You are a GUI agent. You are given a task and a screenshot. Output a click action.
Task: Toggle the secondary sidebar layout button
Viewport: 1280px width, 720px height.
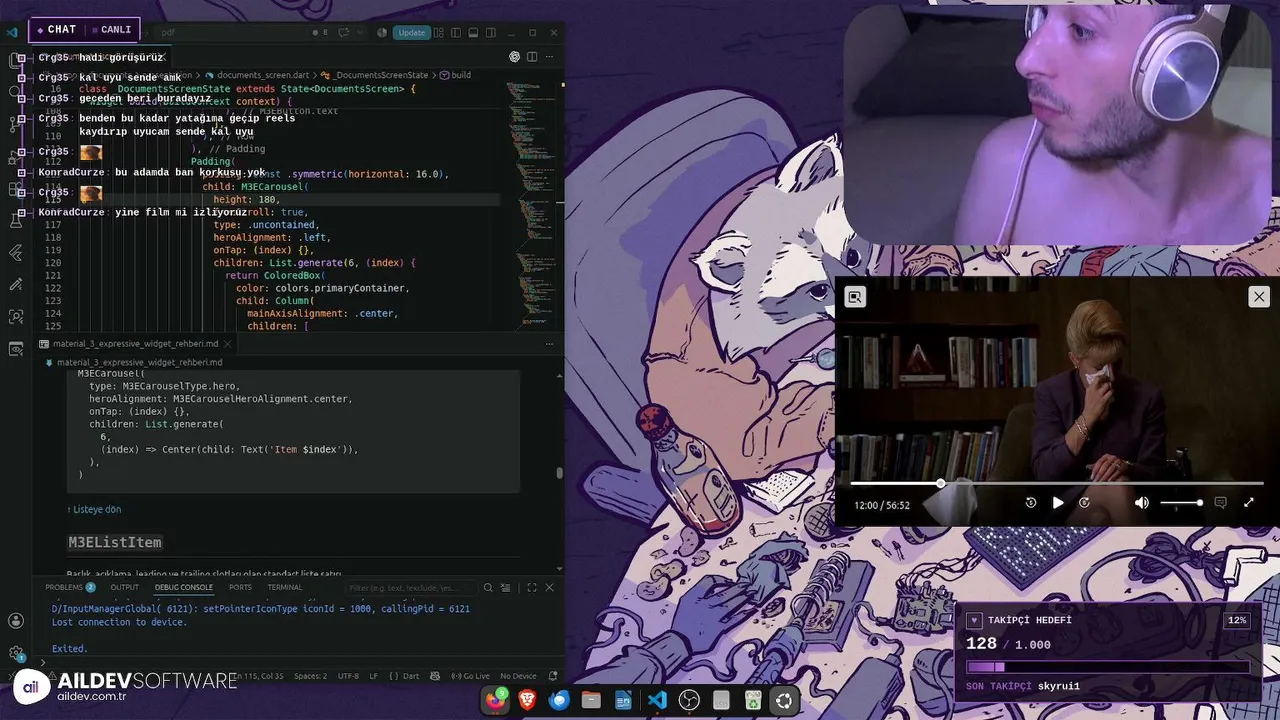point(490,32)
